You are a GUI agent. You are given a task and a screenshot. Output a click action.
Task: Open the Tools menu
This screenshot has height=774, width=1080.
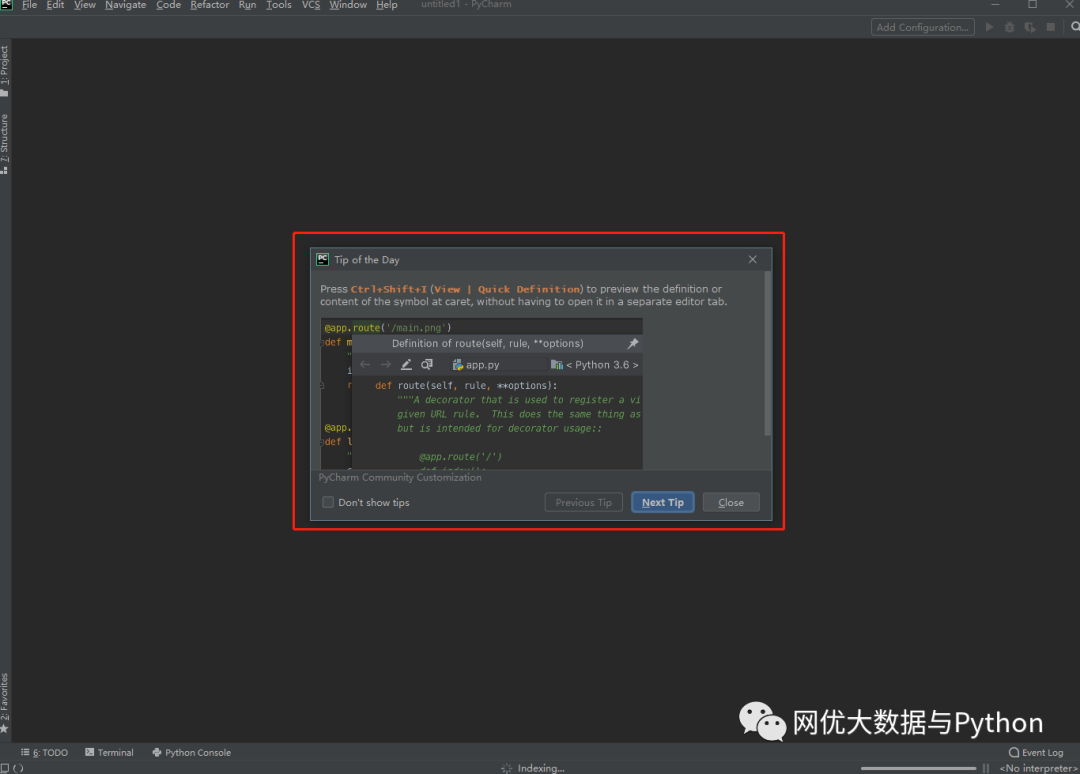(279, 5)
